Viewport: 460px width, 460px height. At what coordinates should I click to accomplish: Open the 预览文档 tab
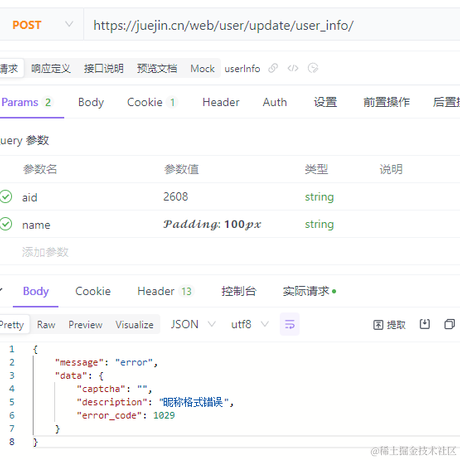coord(157,69)
